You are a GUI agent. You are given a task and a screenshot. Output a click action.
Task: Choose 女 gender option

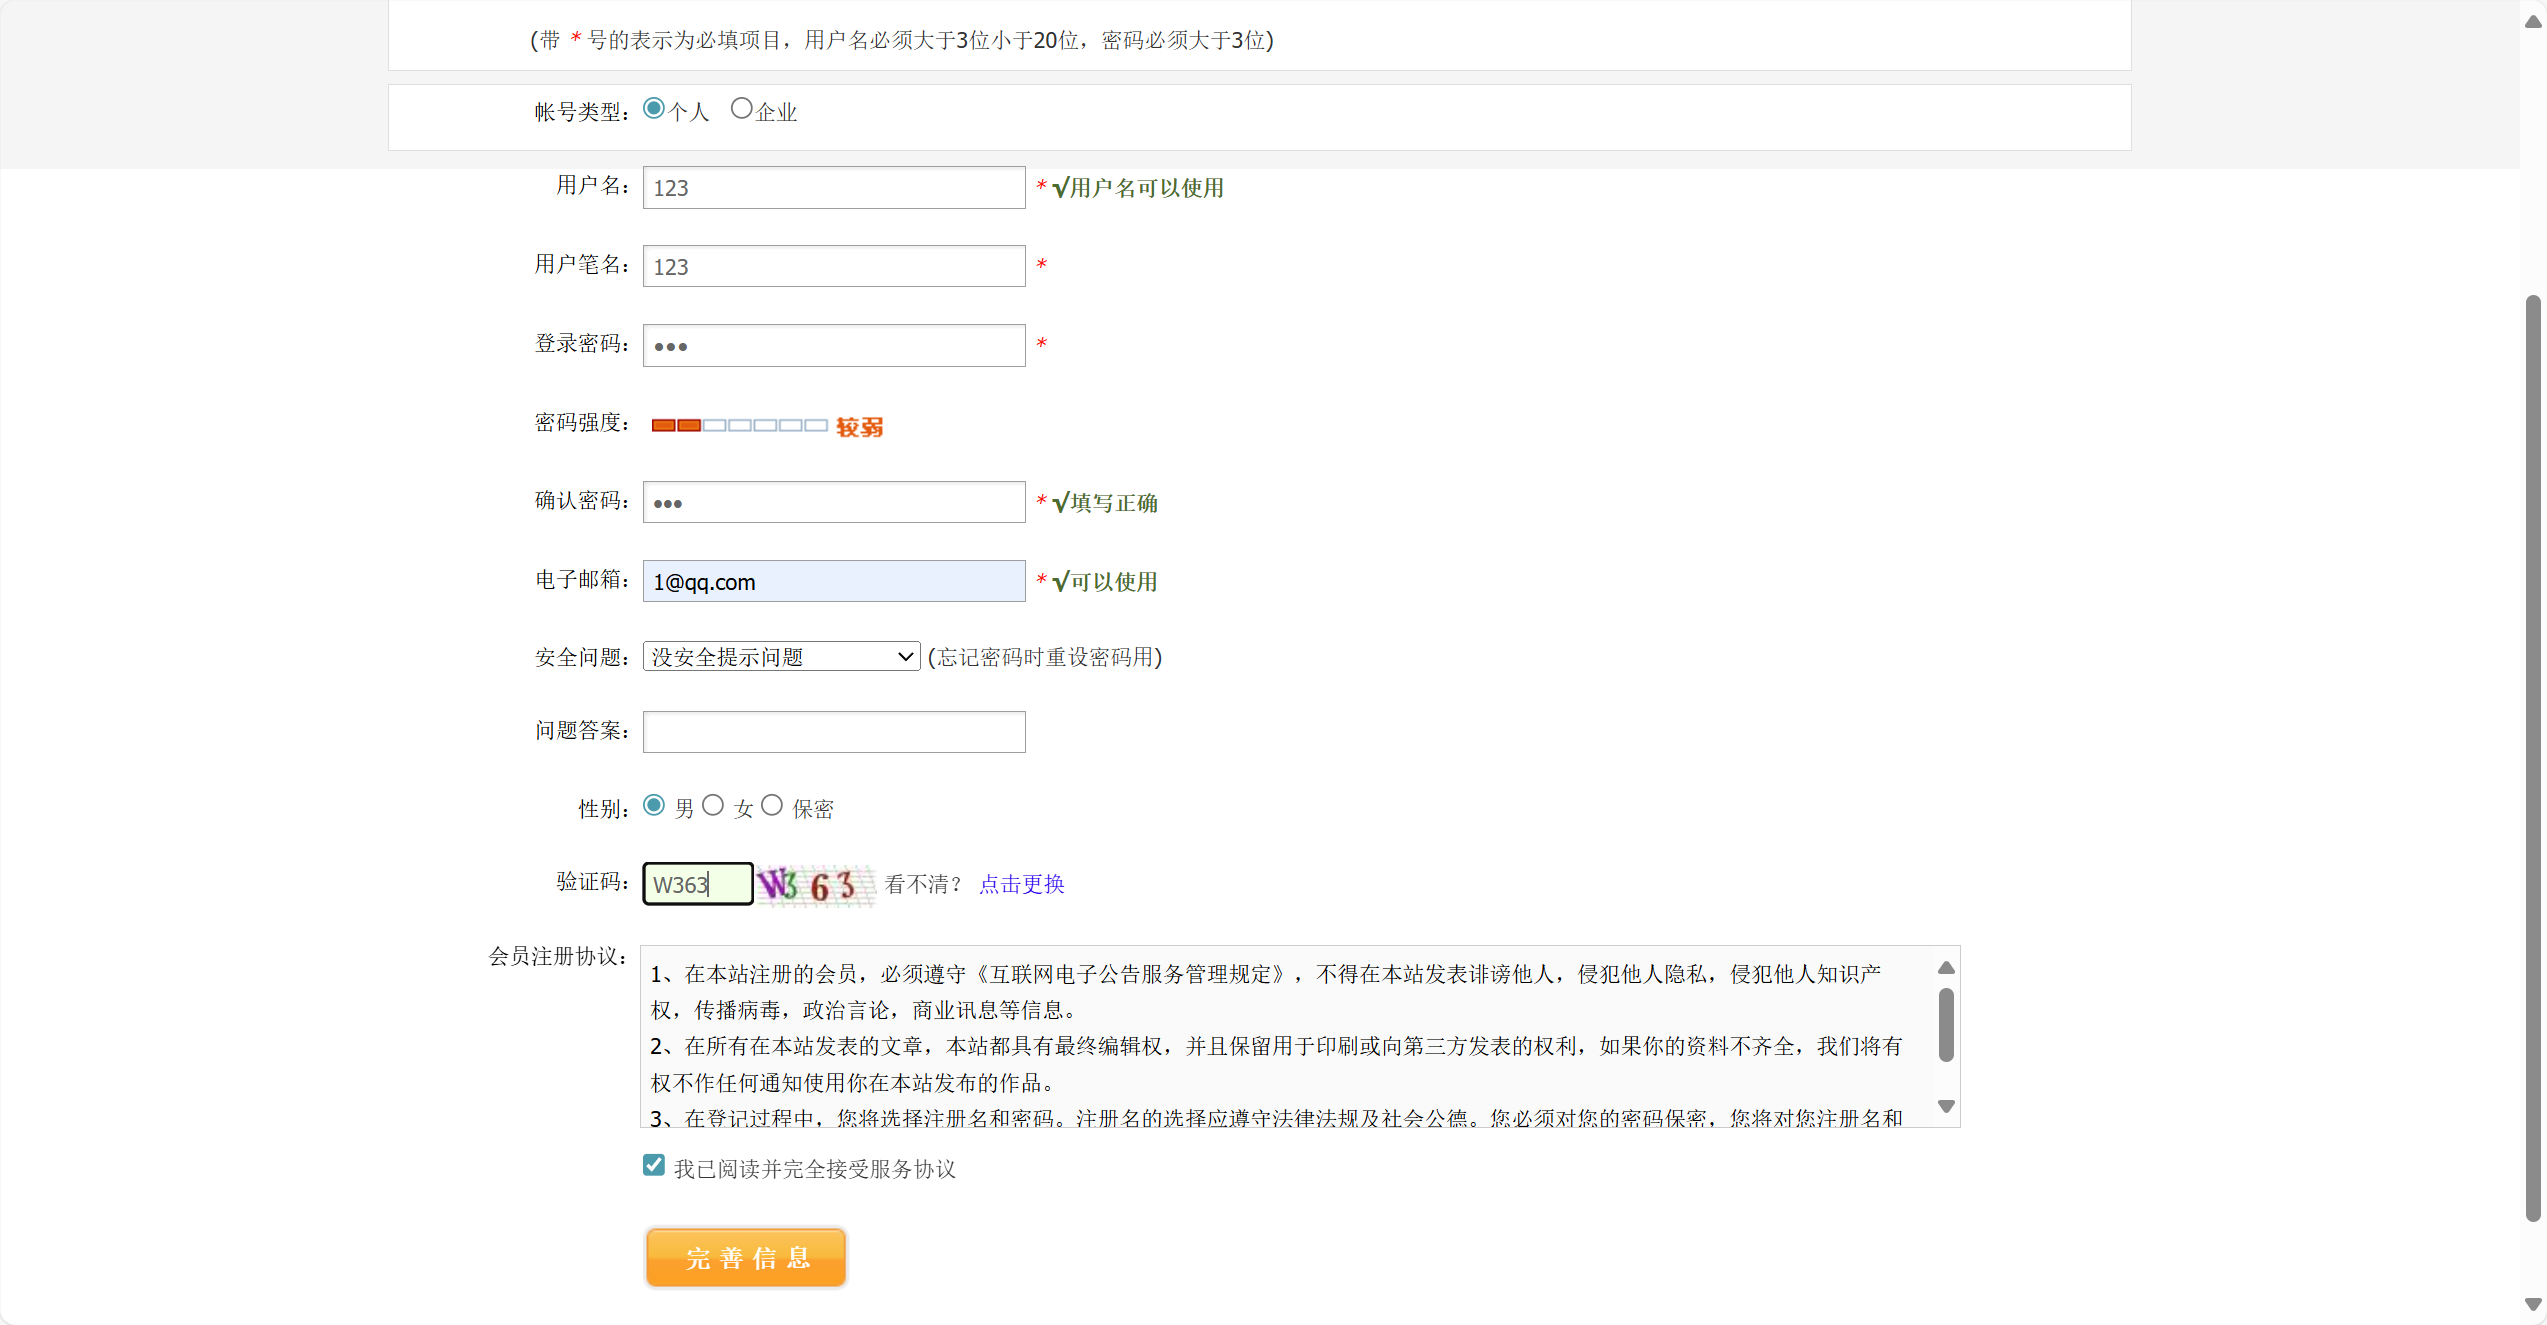pos(713,806)
